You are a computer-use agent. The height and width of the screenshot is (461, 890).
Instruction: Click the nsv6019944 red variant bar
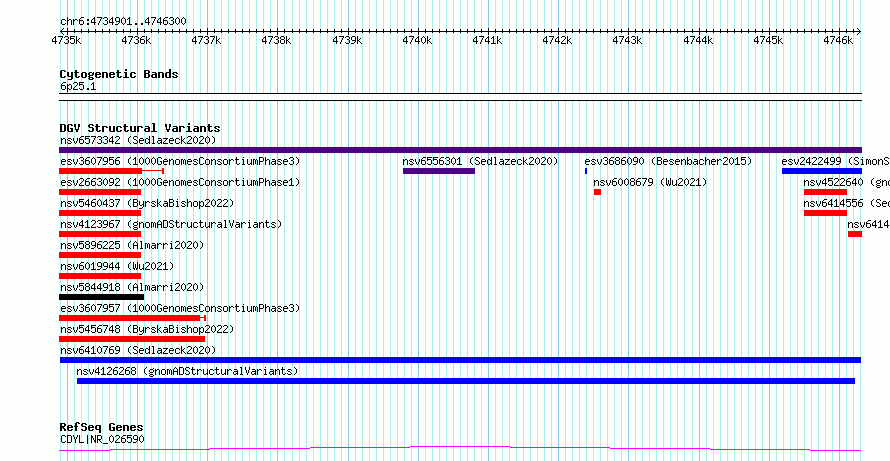[100, 276]
